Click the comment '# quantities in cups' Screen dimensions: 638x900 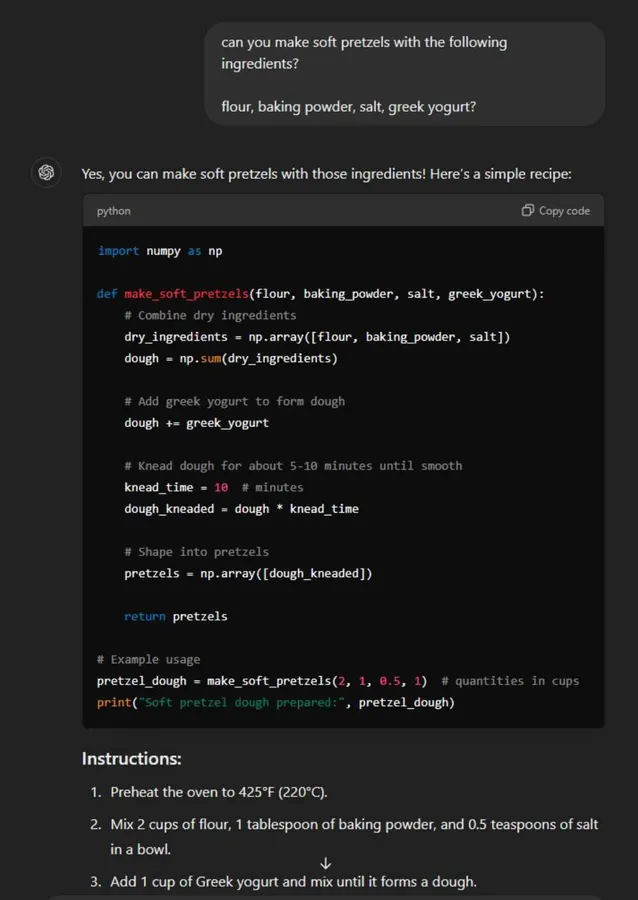click(x=510, y=681)
